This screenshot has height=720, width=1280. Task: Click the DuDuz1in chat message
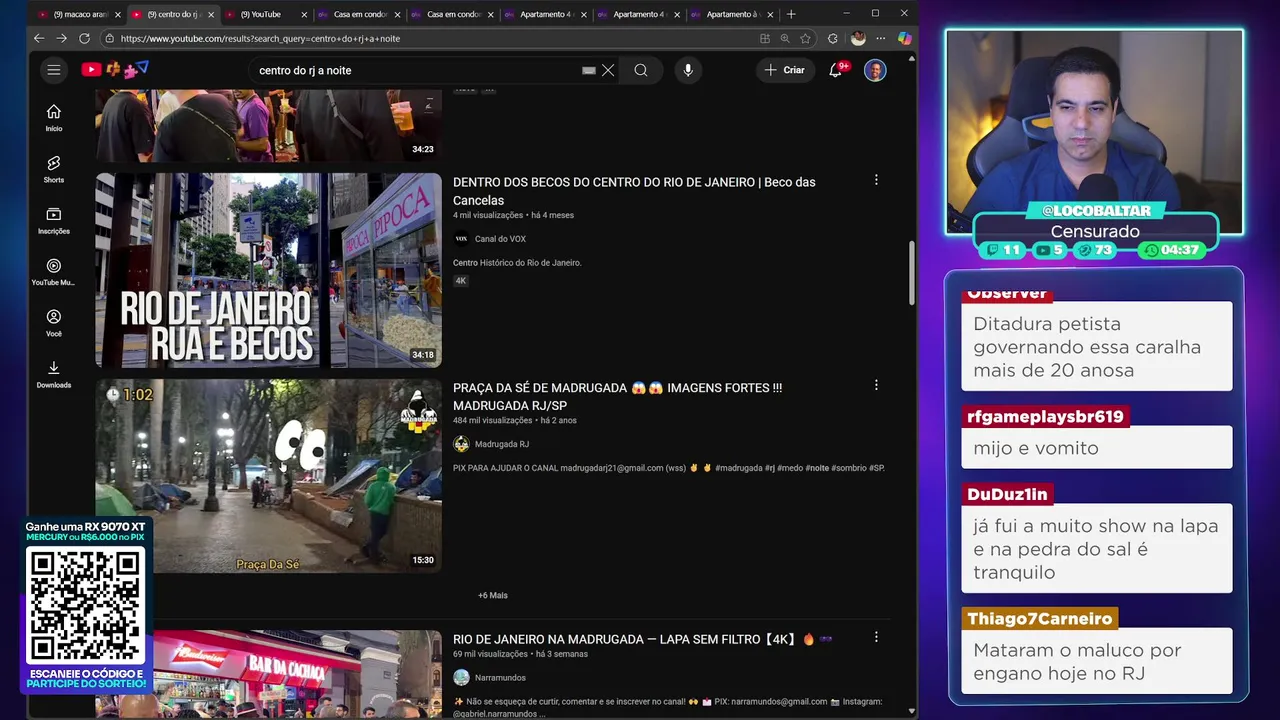click(1097, 548)
